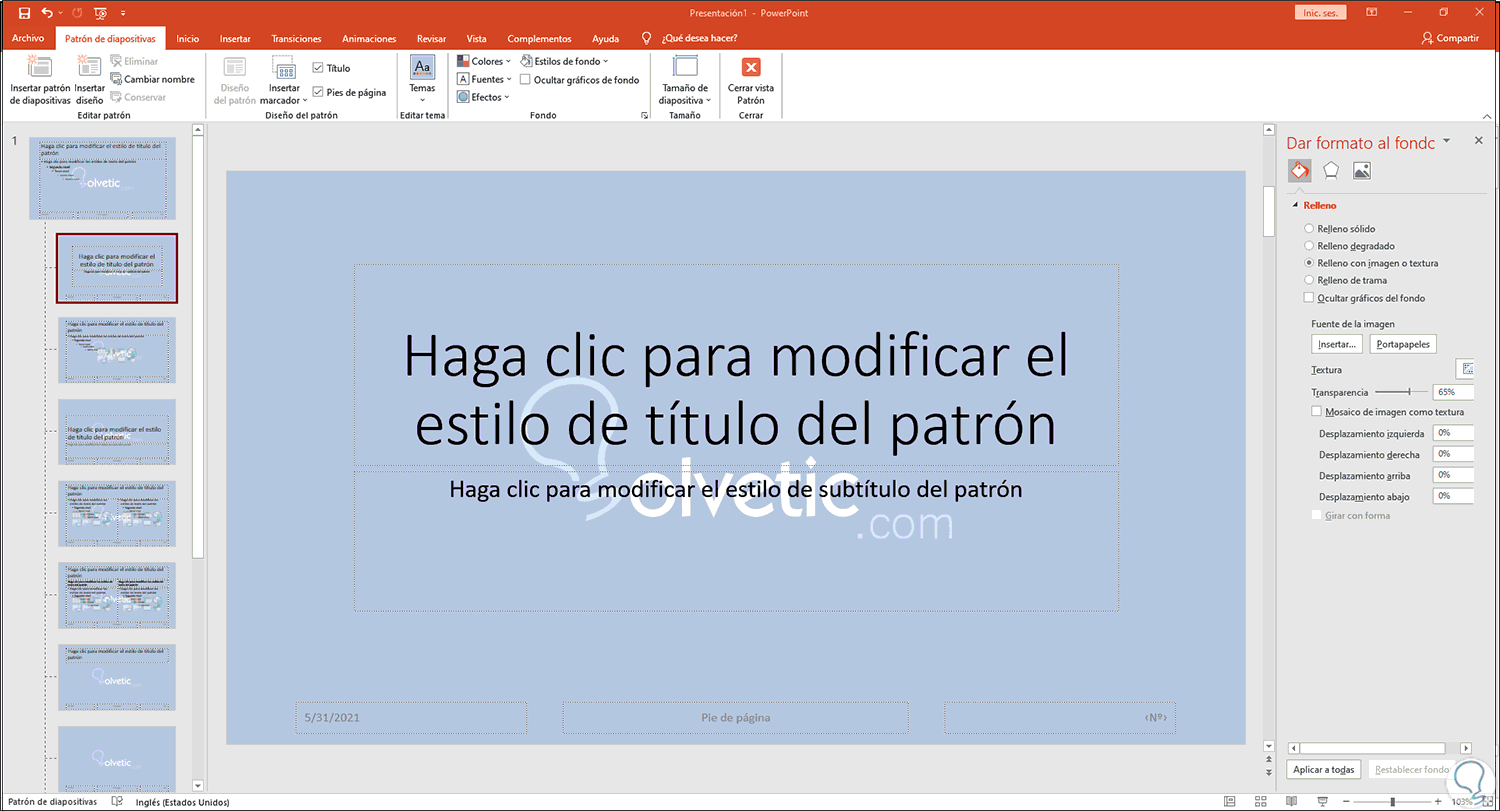Open the lightbulb ¿Qué desea hacer? search

click(690, 39)
